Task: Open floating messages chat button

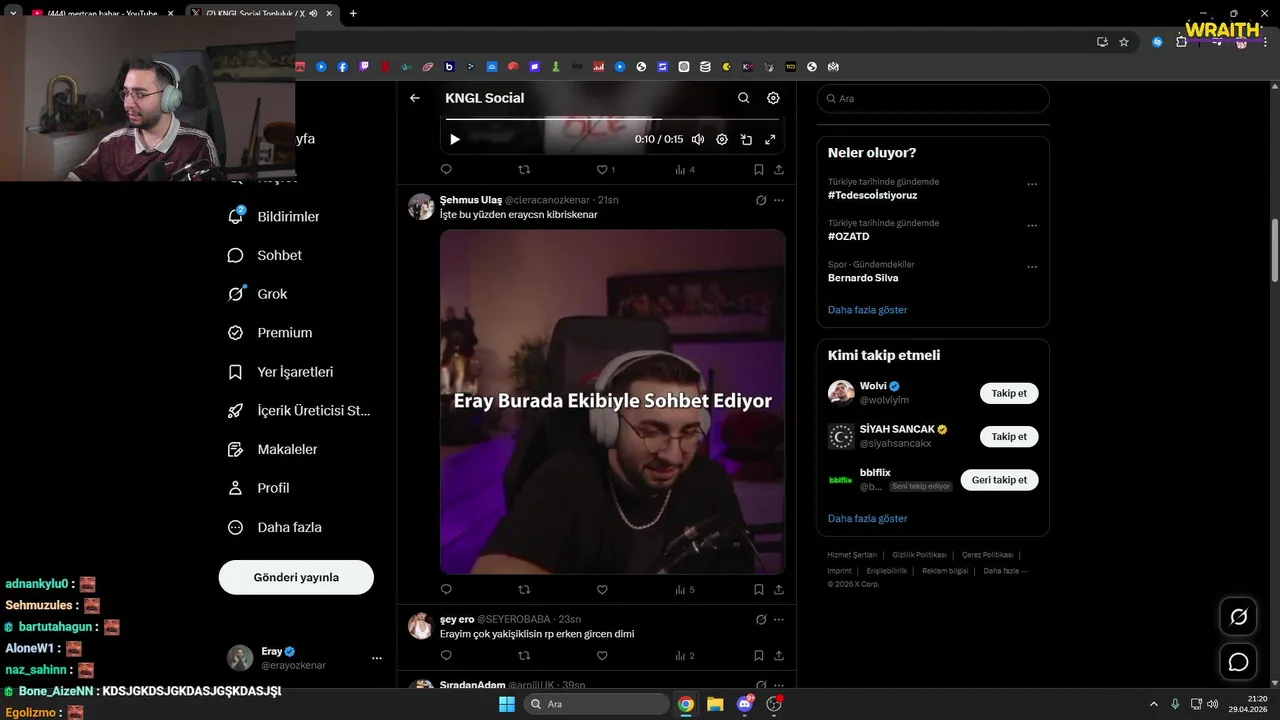Action: pyautogui.click(x=1238, y=662)
